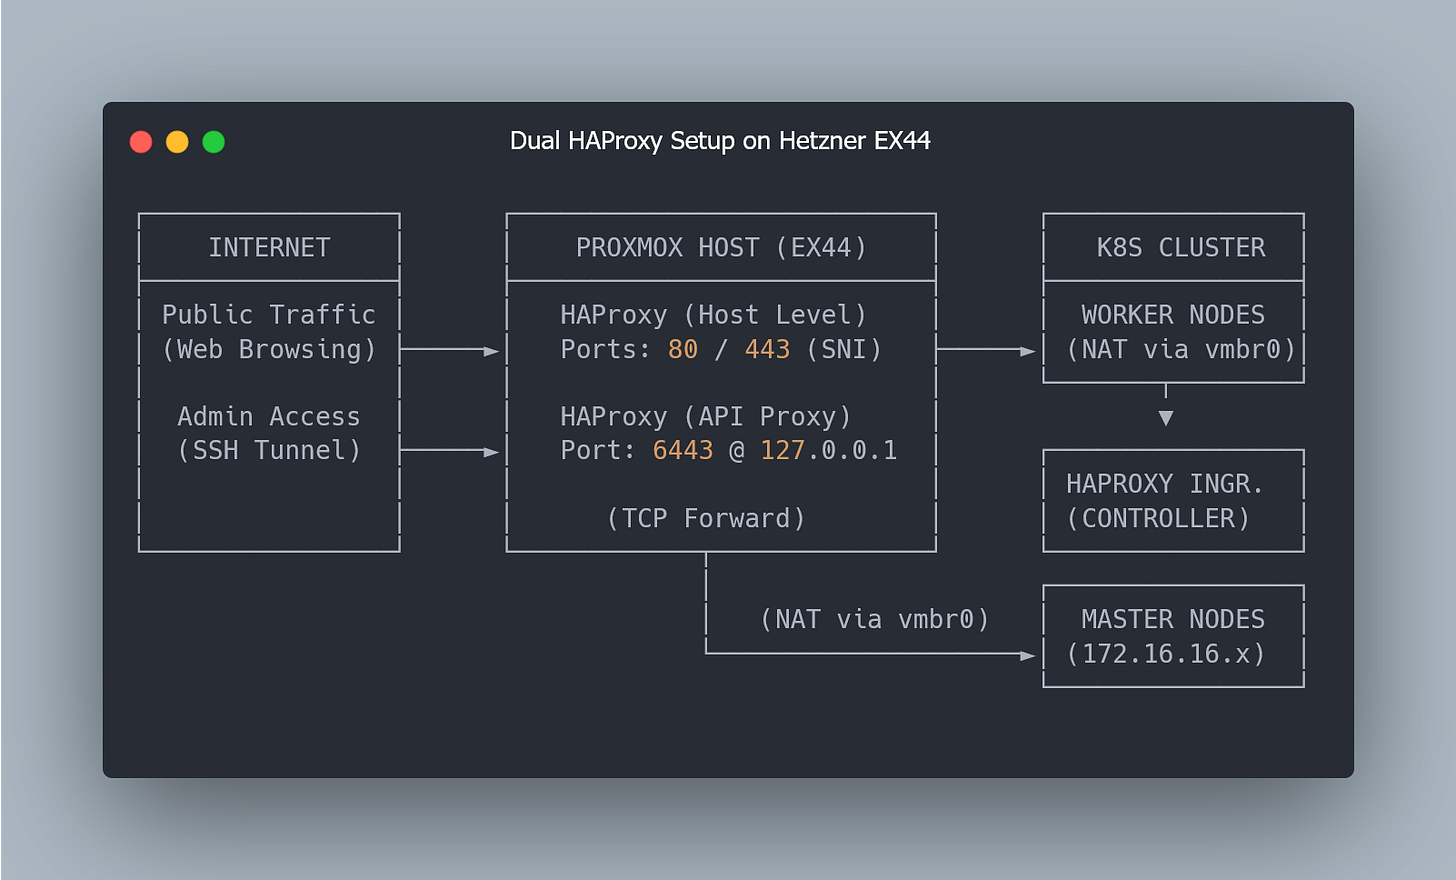Image resolution: width=1456 pixels, height=880 pixels.
Task: Select the "(Web Browsing)" label
Action: click(269, 350)
